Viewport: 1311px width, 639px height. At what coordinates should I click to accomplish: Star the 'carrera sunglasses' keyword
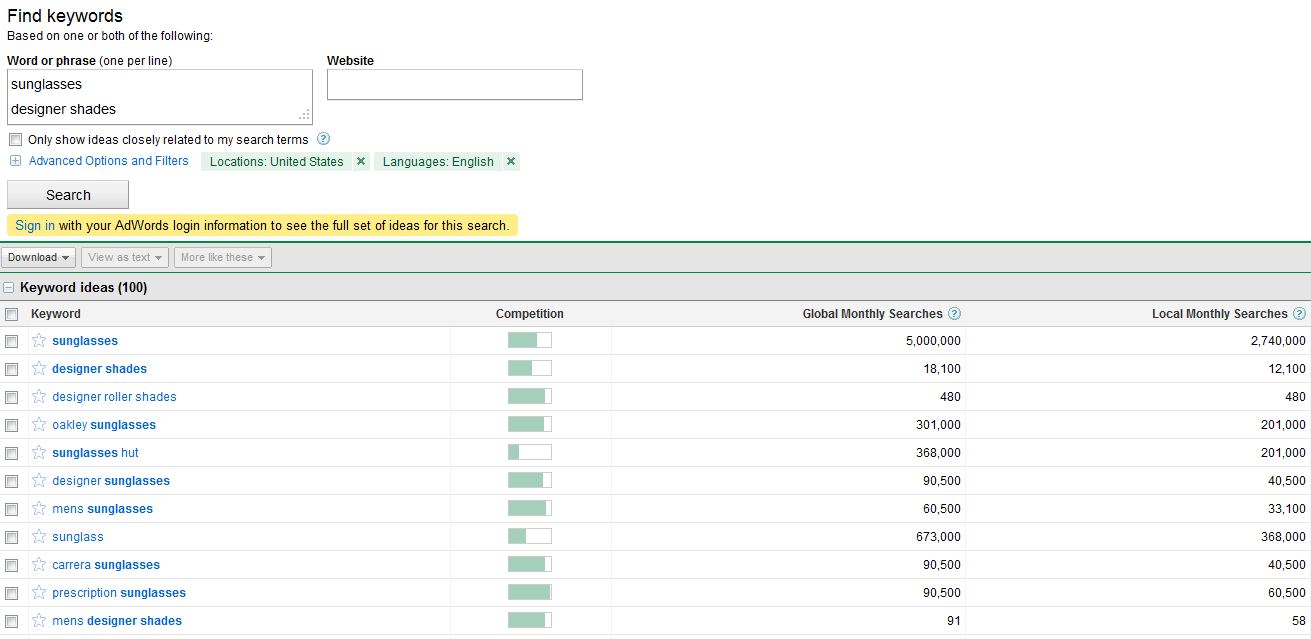[x=39, y=565]
